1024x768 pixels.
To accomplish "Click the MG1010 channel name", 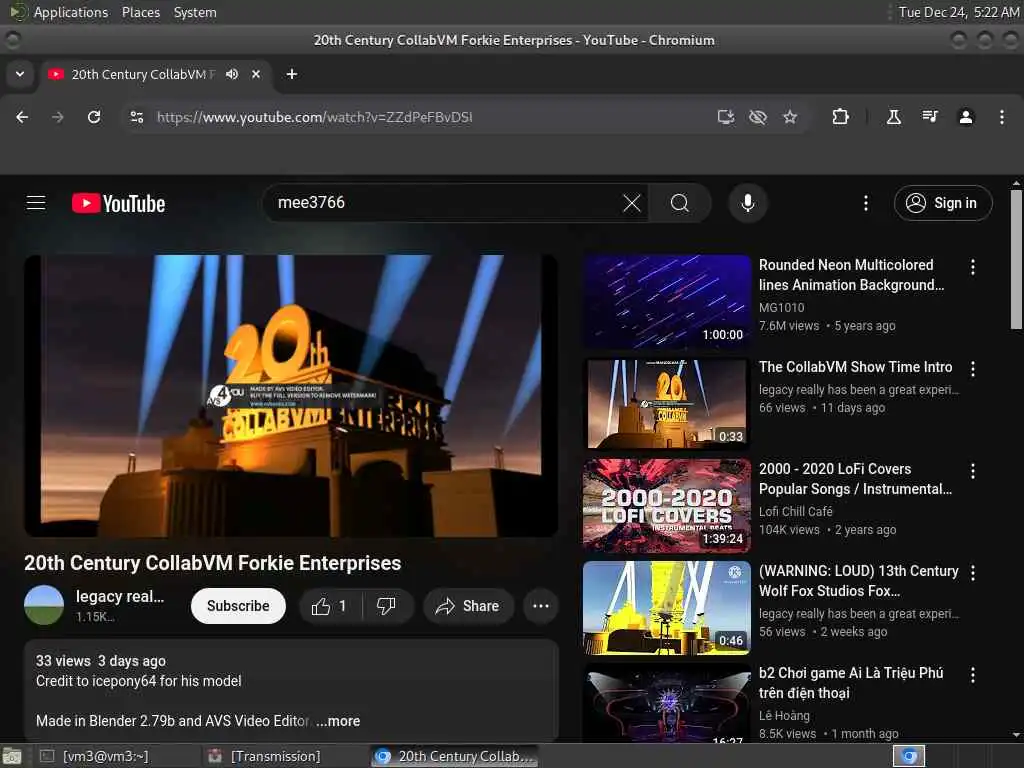I will click(x=782, y=308).
